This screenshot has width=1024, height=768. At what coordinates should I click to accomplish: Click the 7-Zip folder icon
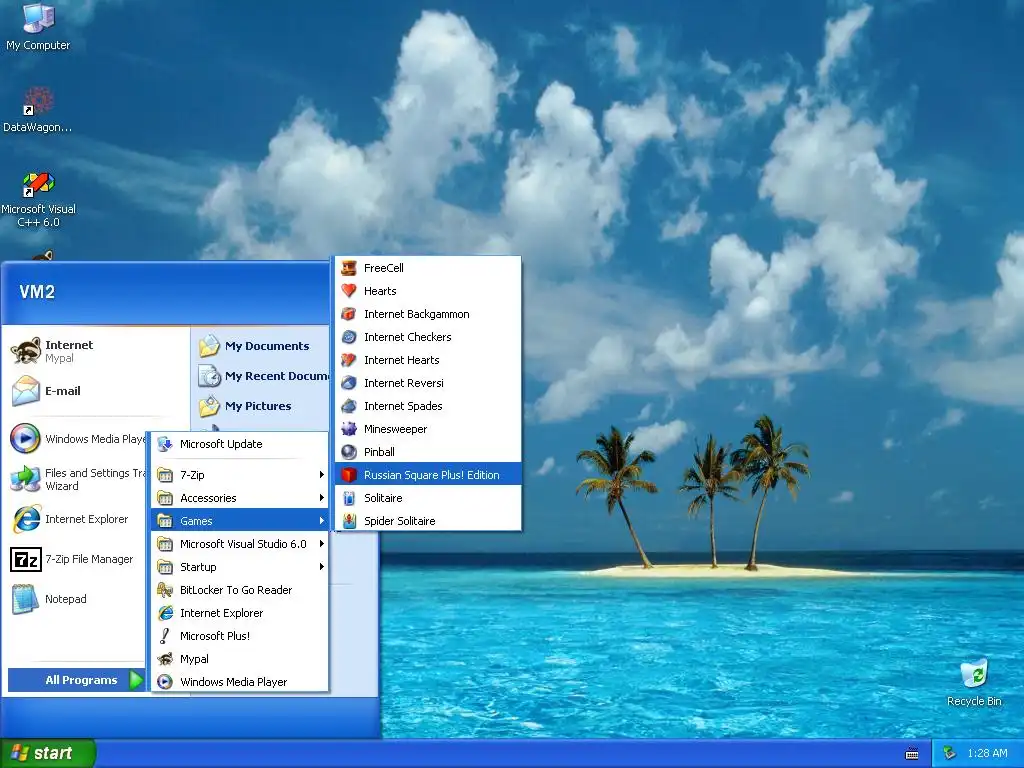point(165,475)
